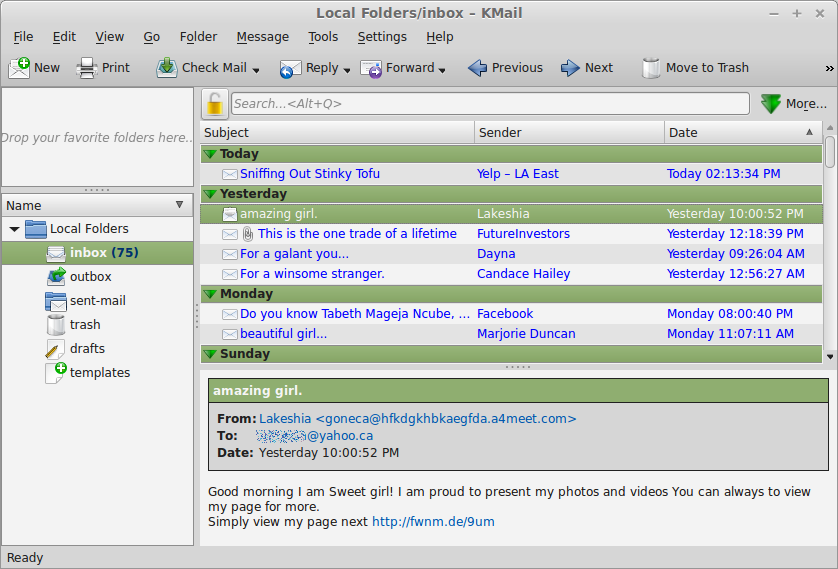838x569 pixels.
Task: Select the outbox folder label
Action: point(90,277)
